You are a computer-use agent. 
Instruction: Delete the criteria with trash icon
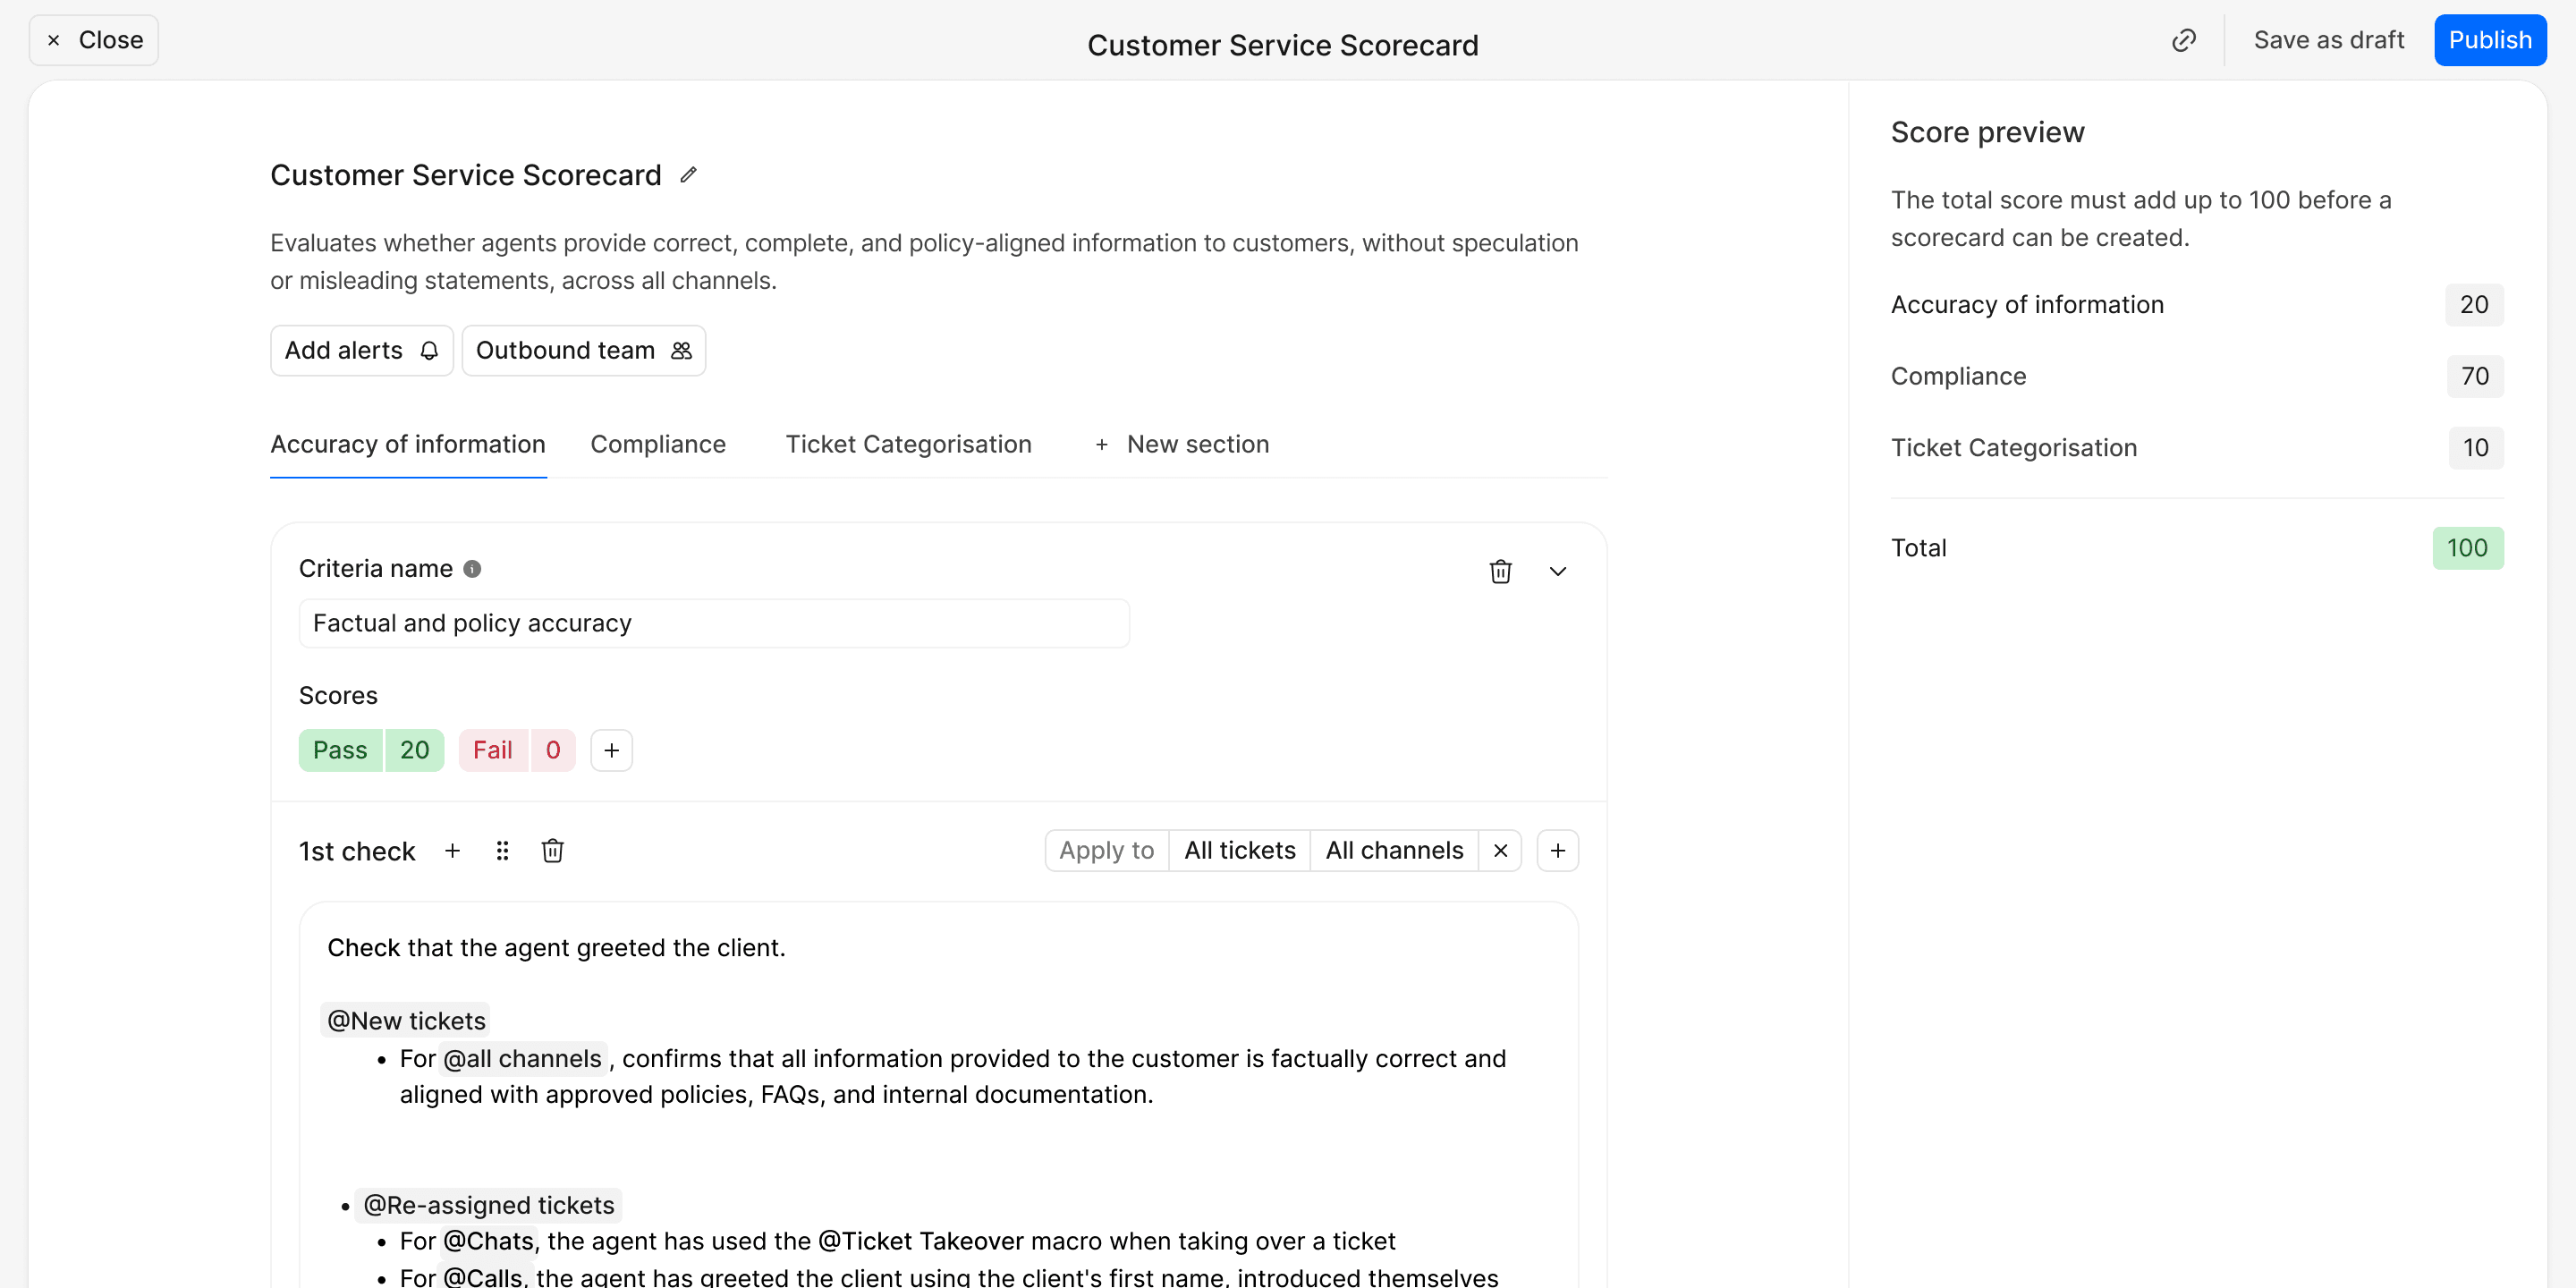coord(1500,571)
